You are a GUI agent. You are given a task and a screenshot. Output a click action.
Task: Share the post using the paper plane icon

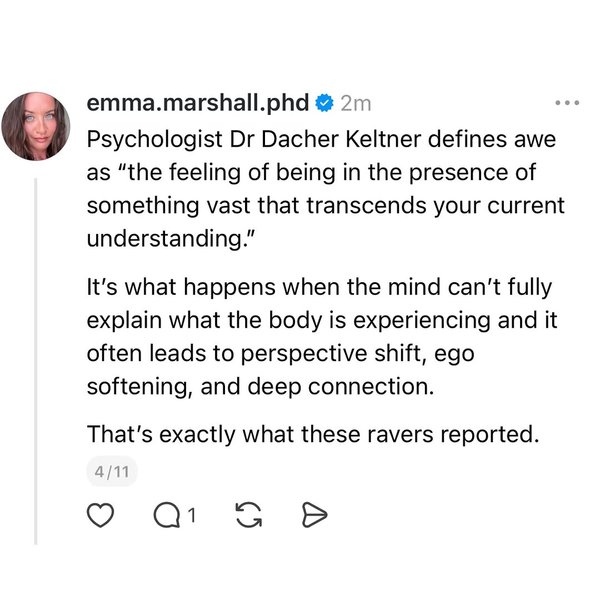click(x=314, y=515)
